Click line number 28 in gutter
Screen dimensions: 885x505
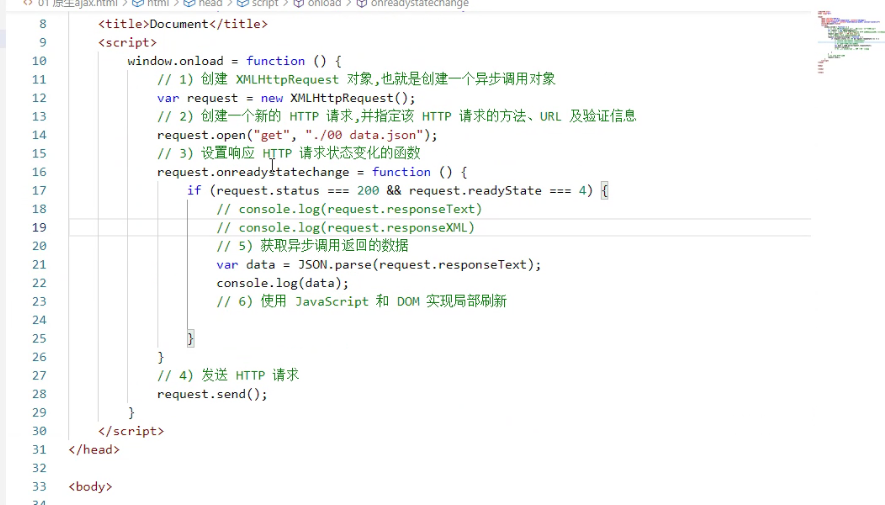(x=39, y=394)
